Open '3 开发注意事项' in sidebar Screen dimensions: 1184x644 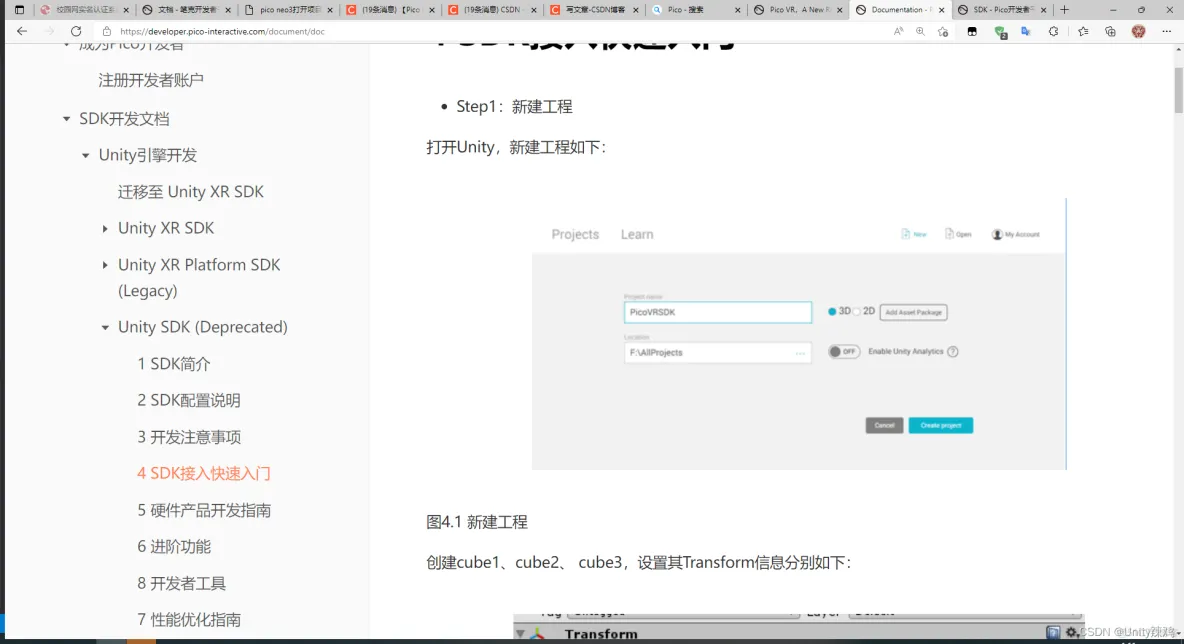(190, 437)
